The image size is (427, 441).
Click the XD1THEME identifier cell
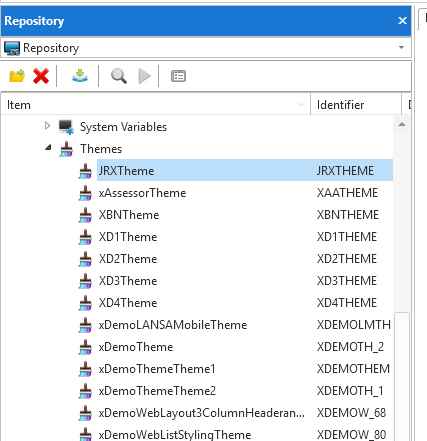tap(347, 237)
